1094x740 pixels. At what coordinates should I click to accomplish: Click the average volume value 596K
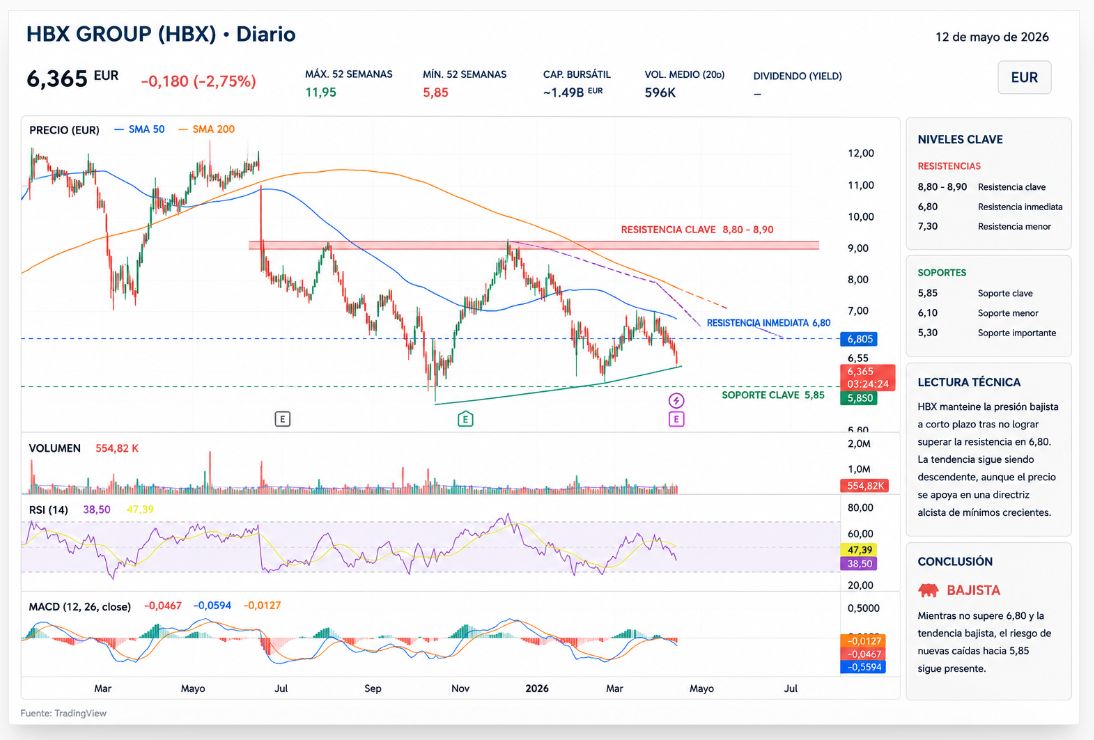pos(660,92)
